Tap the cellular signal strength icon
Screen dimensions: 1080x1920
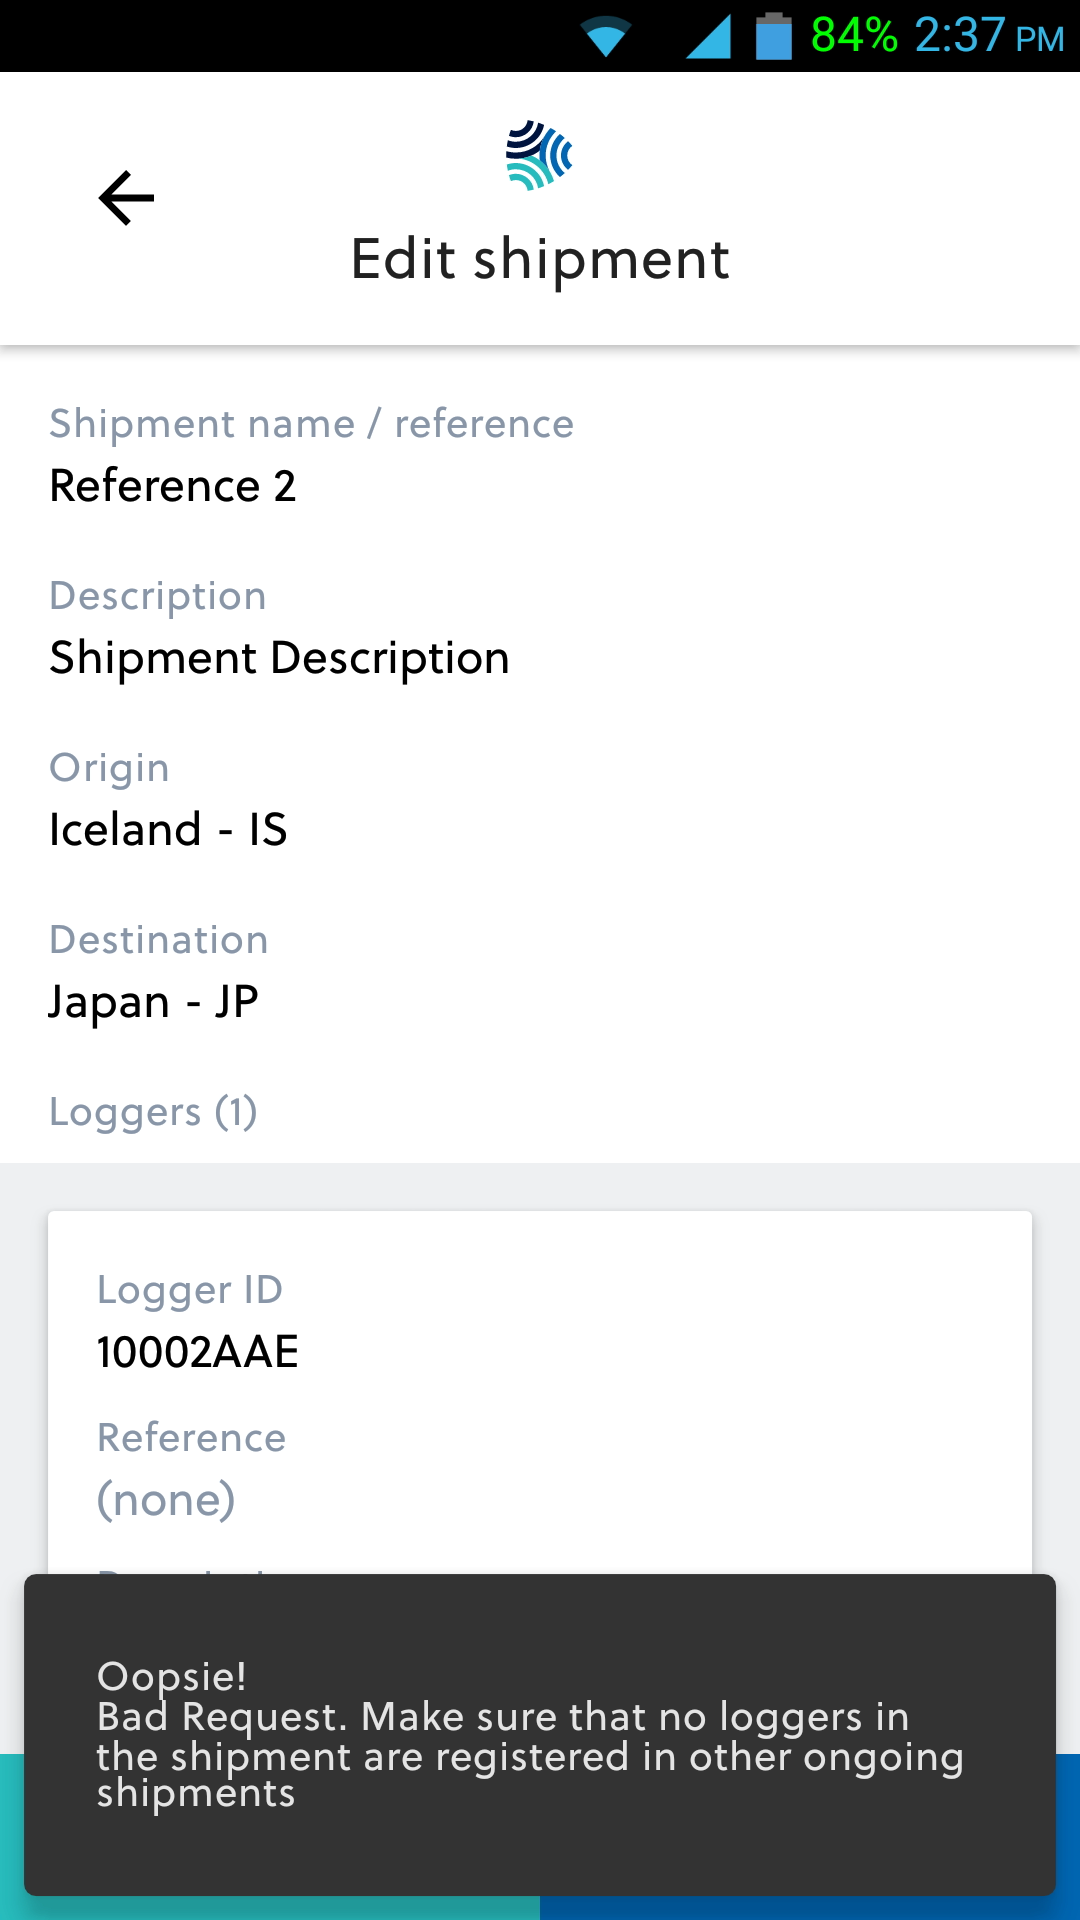pyautogui.click(x=708, y=38)
